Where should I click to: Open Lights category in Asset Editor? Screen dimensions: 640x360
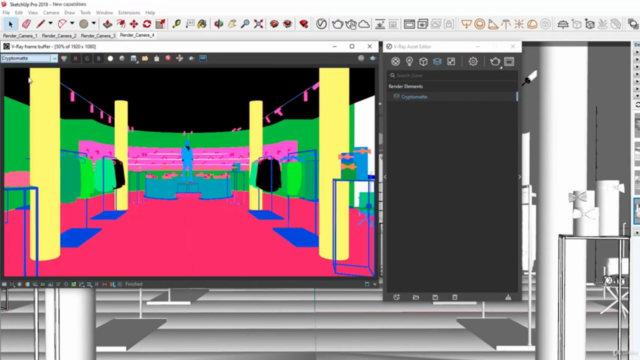409,62
